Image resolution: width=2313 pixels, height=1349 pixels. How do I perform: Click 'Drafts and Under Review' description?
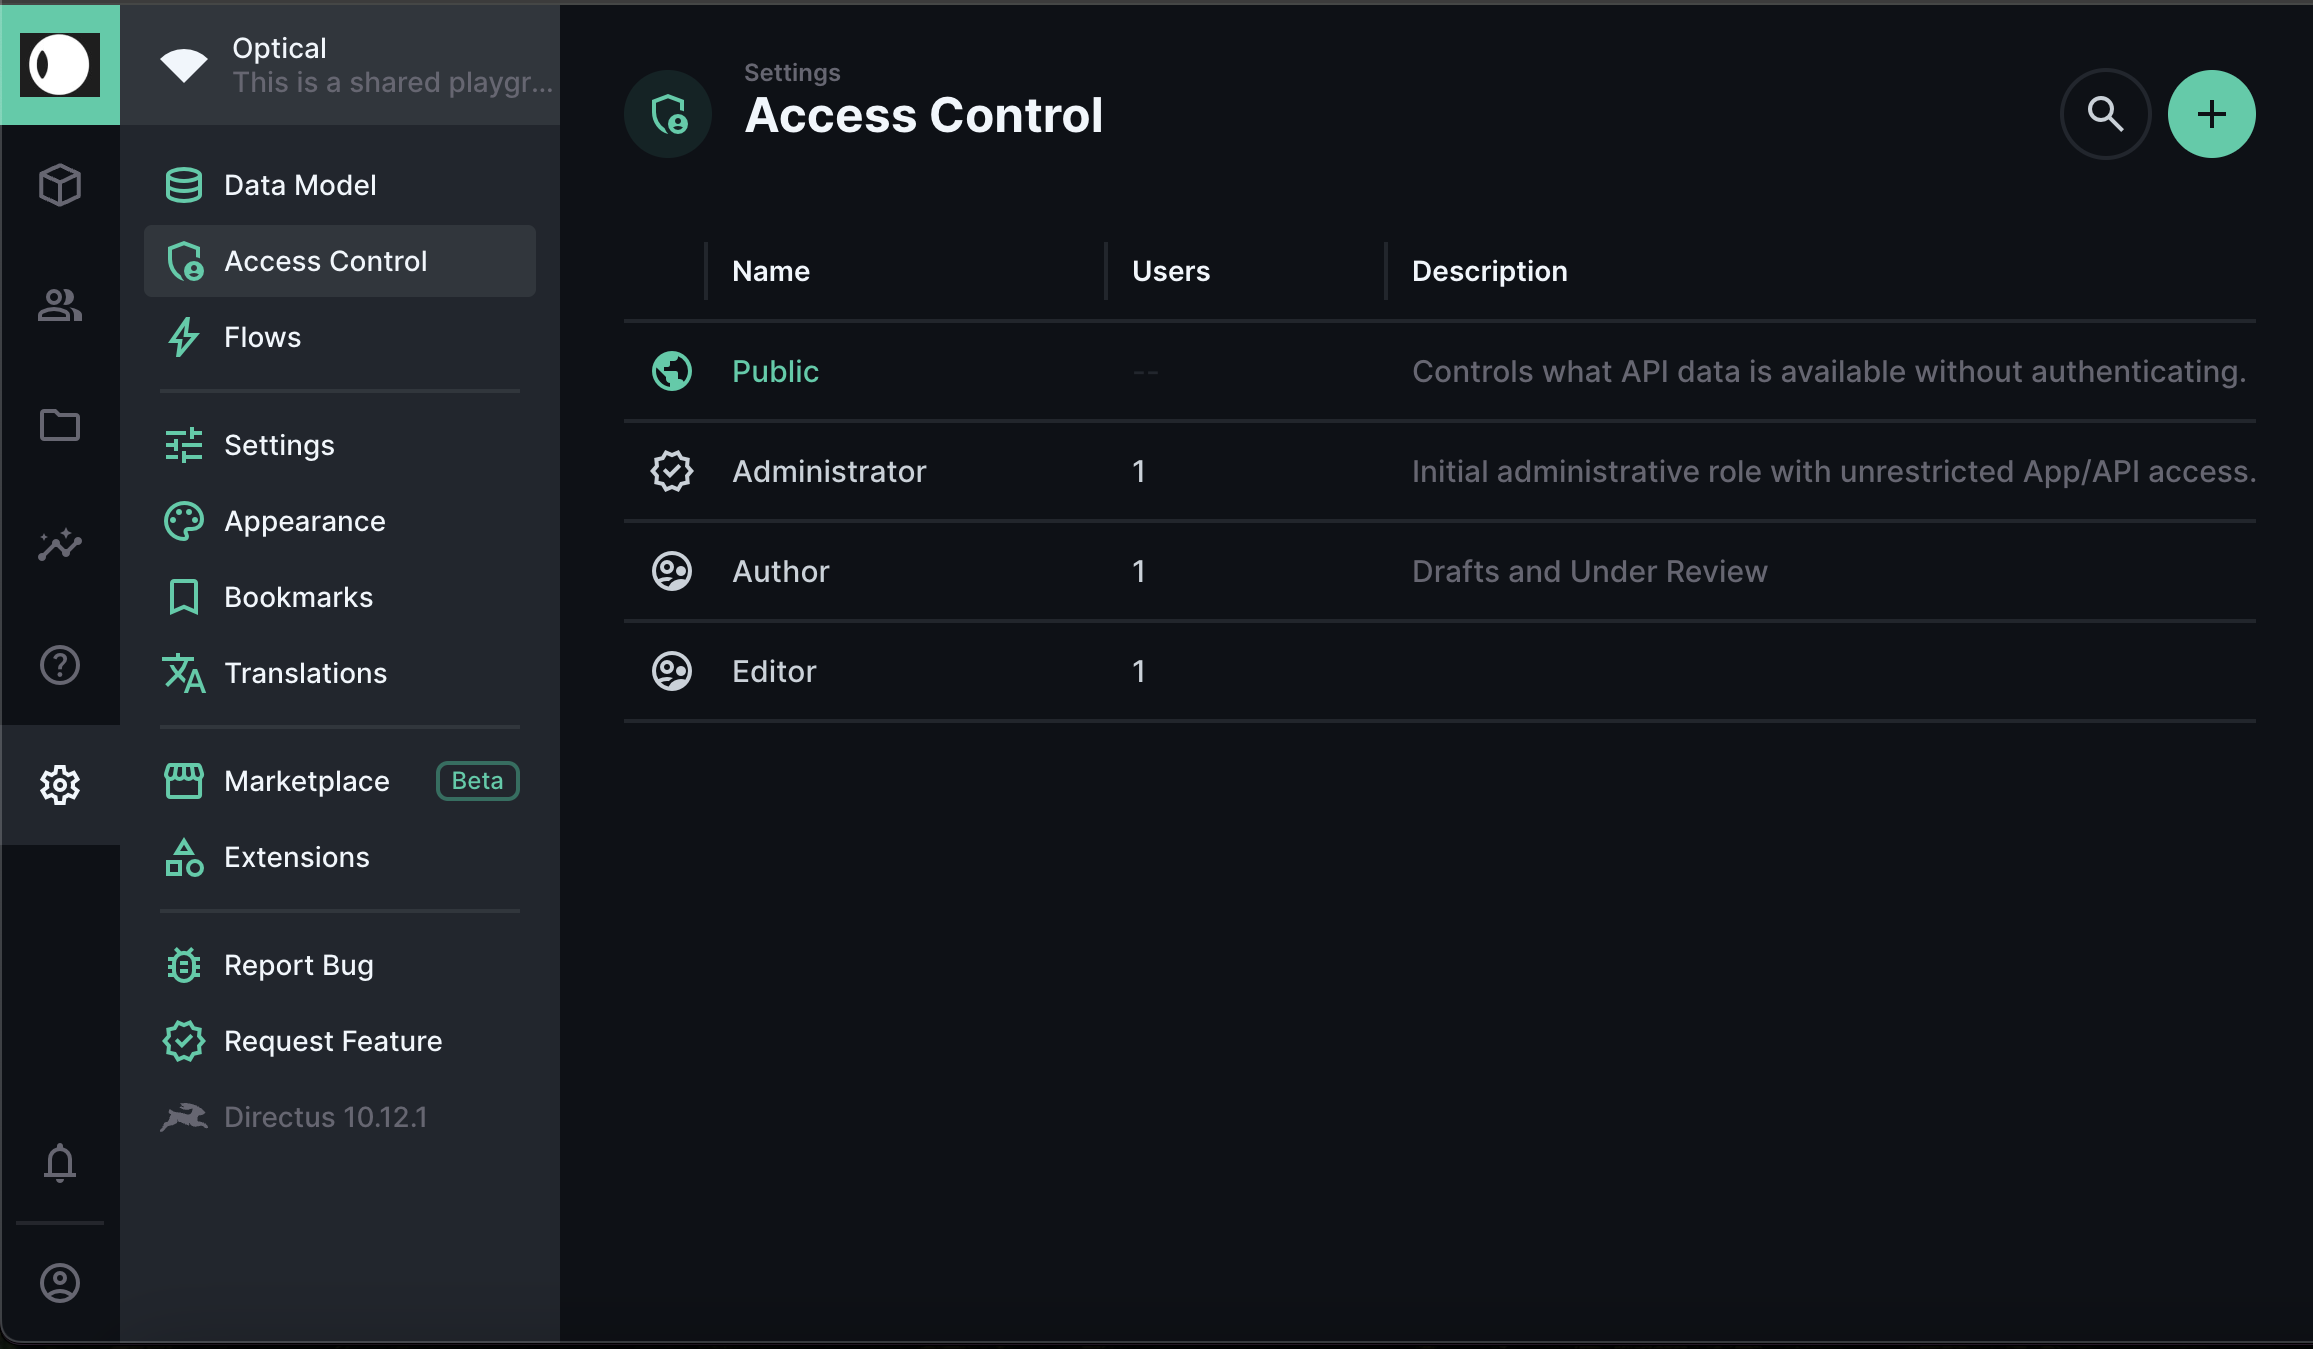pyautogui.click(x=1590, y=571)
